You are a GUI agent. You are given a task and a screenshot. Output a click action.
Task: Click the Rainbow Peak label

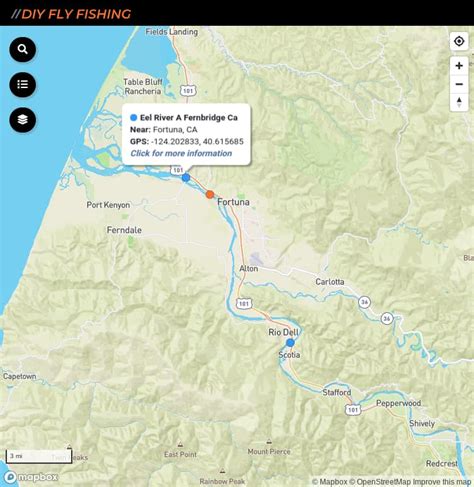tap(222, 481)
